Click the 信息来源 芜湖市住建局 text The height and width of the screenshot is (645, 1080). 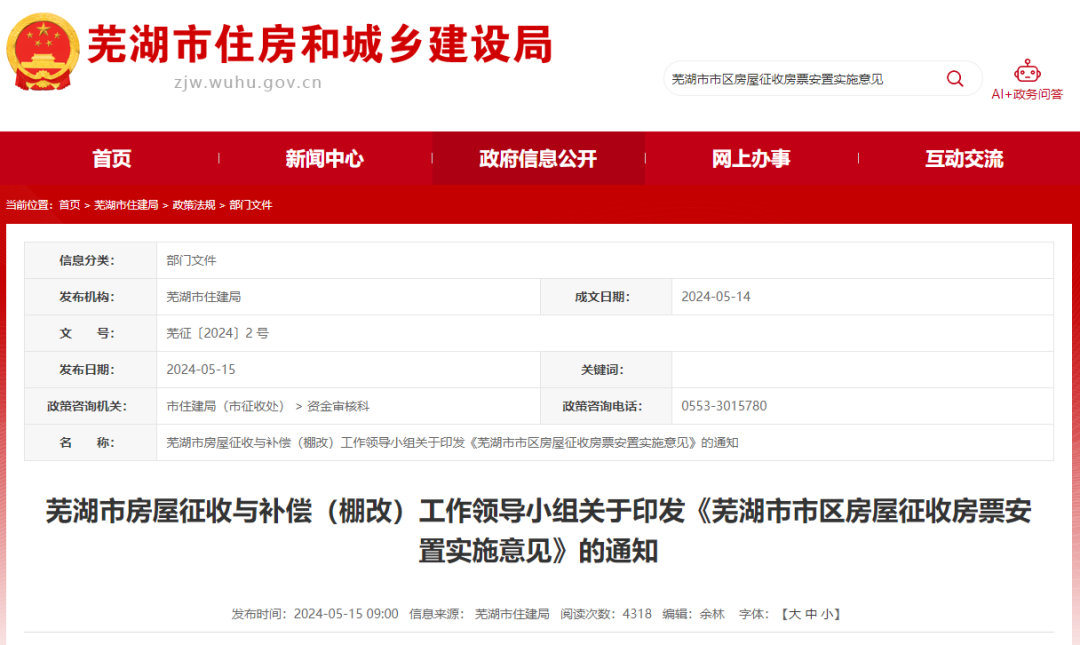coord(479,614)
